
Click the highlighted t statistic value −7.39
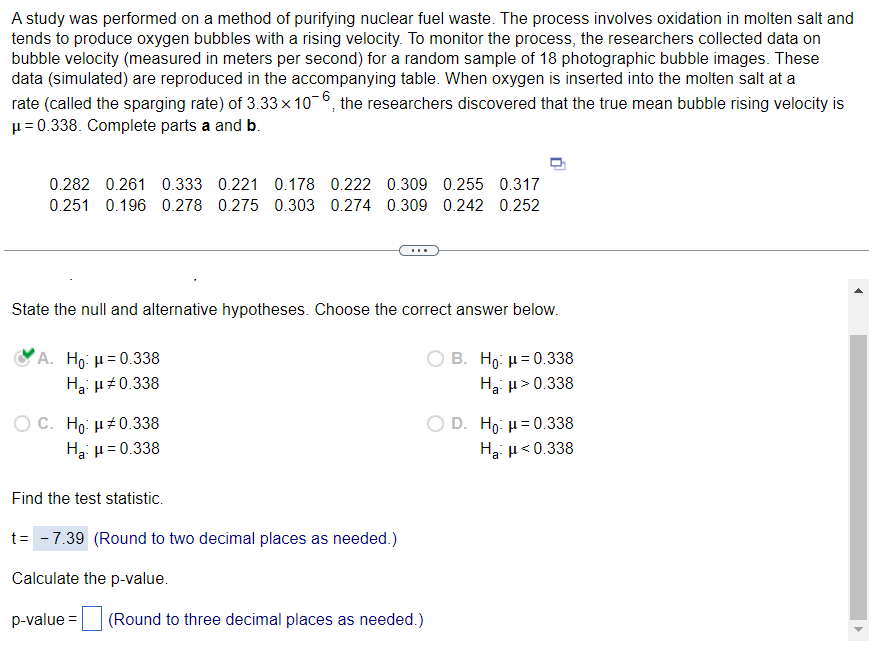point(61,538)
